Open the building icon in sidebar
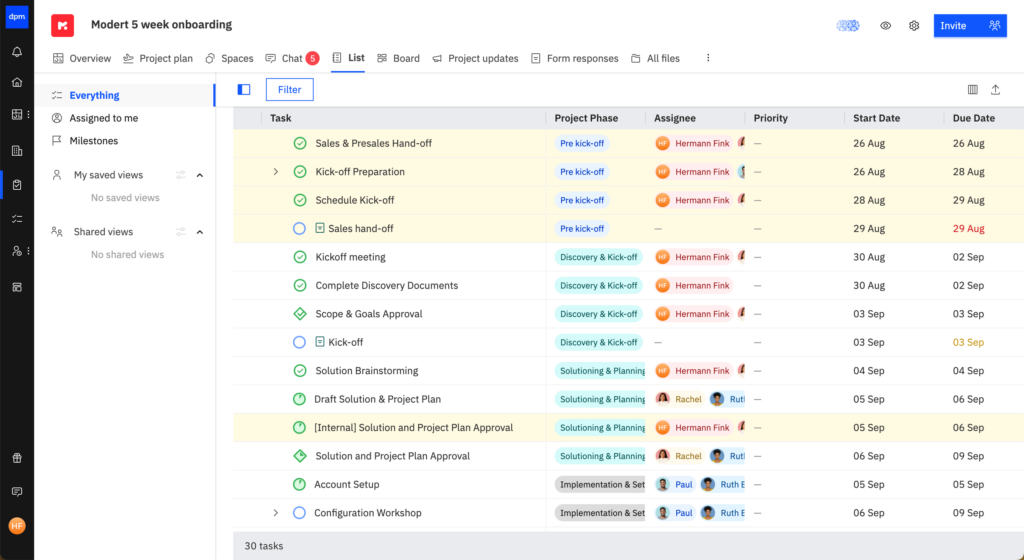The height and width of the screenshot is (560, 1024). (17, 151)
